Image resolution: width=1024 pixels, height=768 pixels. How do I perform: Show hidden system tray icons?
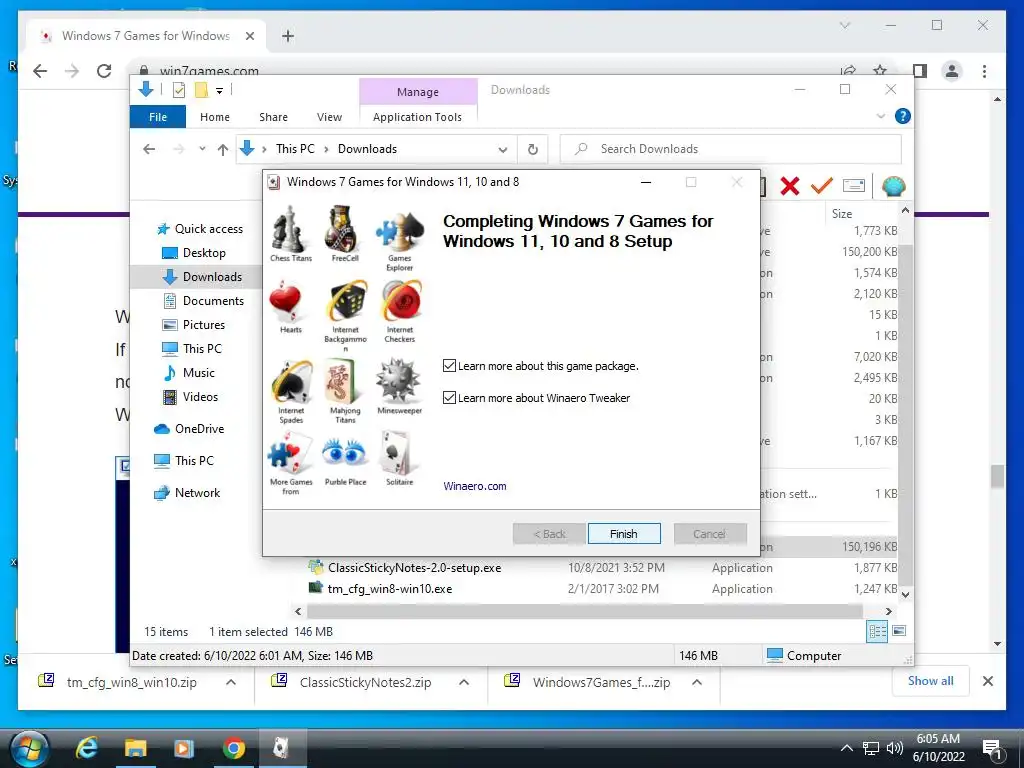click(846, 748)
